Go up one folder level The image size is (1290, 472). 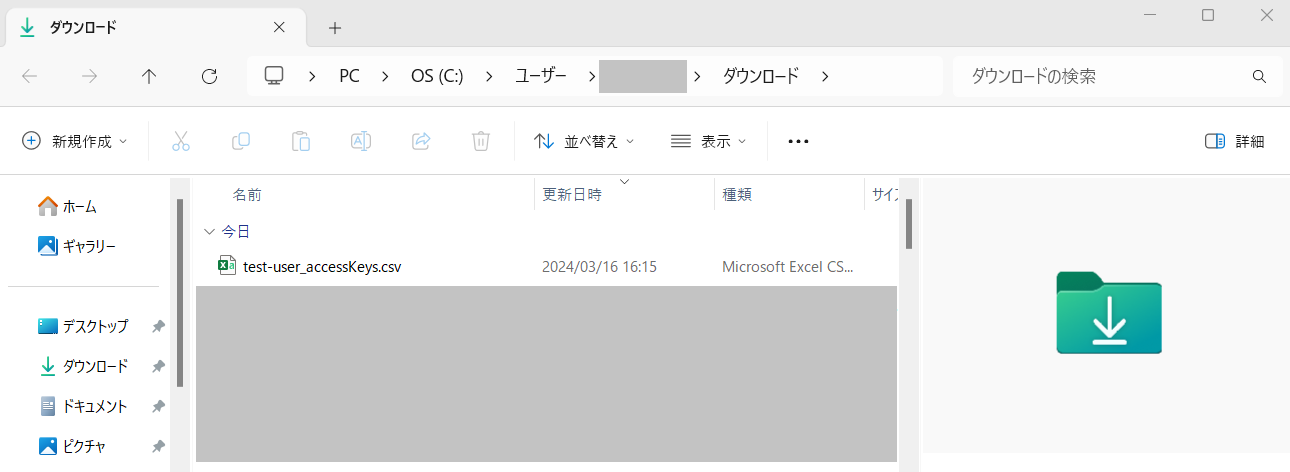tap(149, 76)
